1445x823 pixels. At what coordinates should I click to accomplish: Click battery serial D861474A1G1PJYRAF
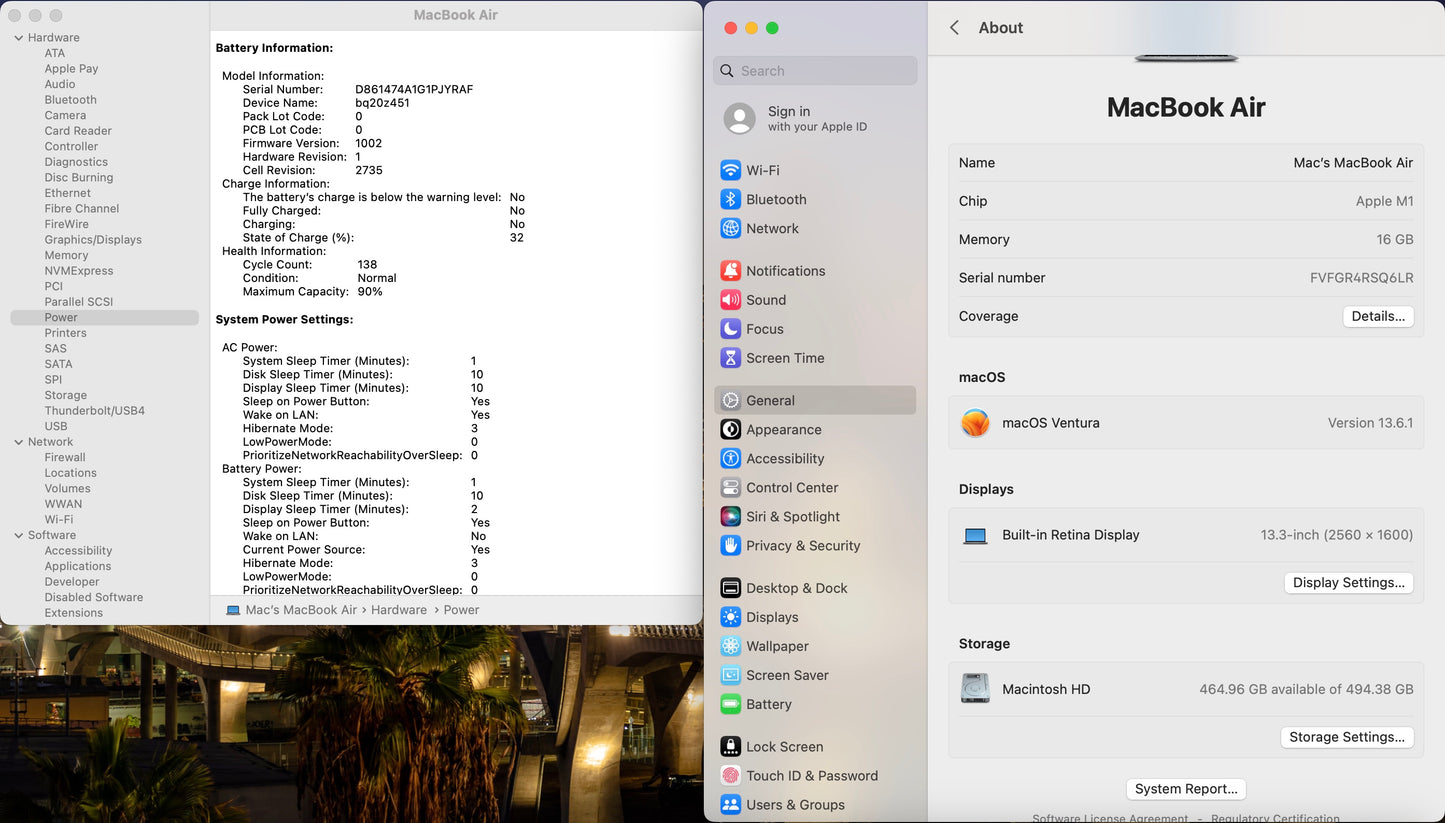tap(414, 89)
